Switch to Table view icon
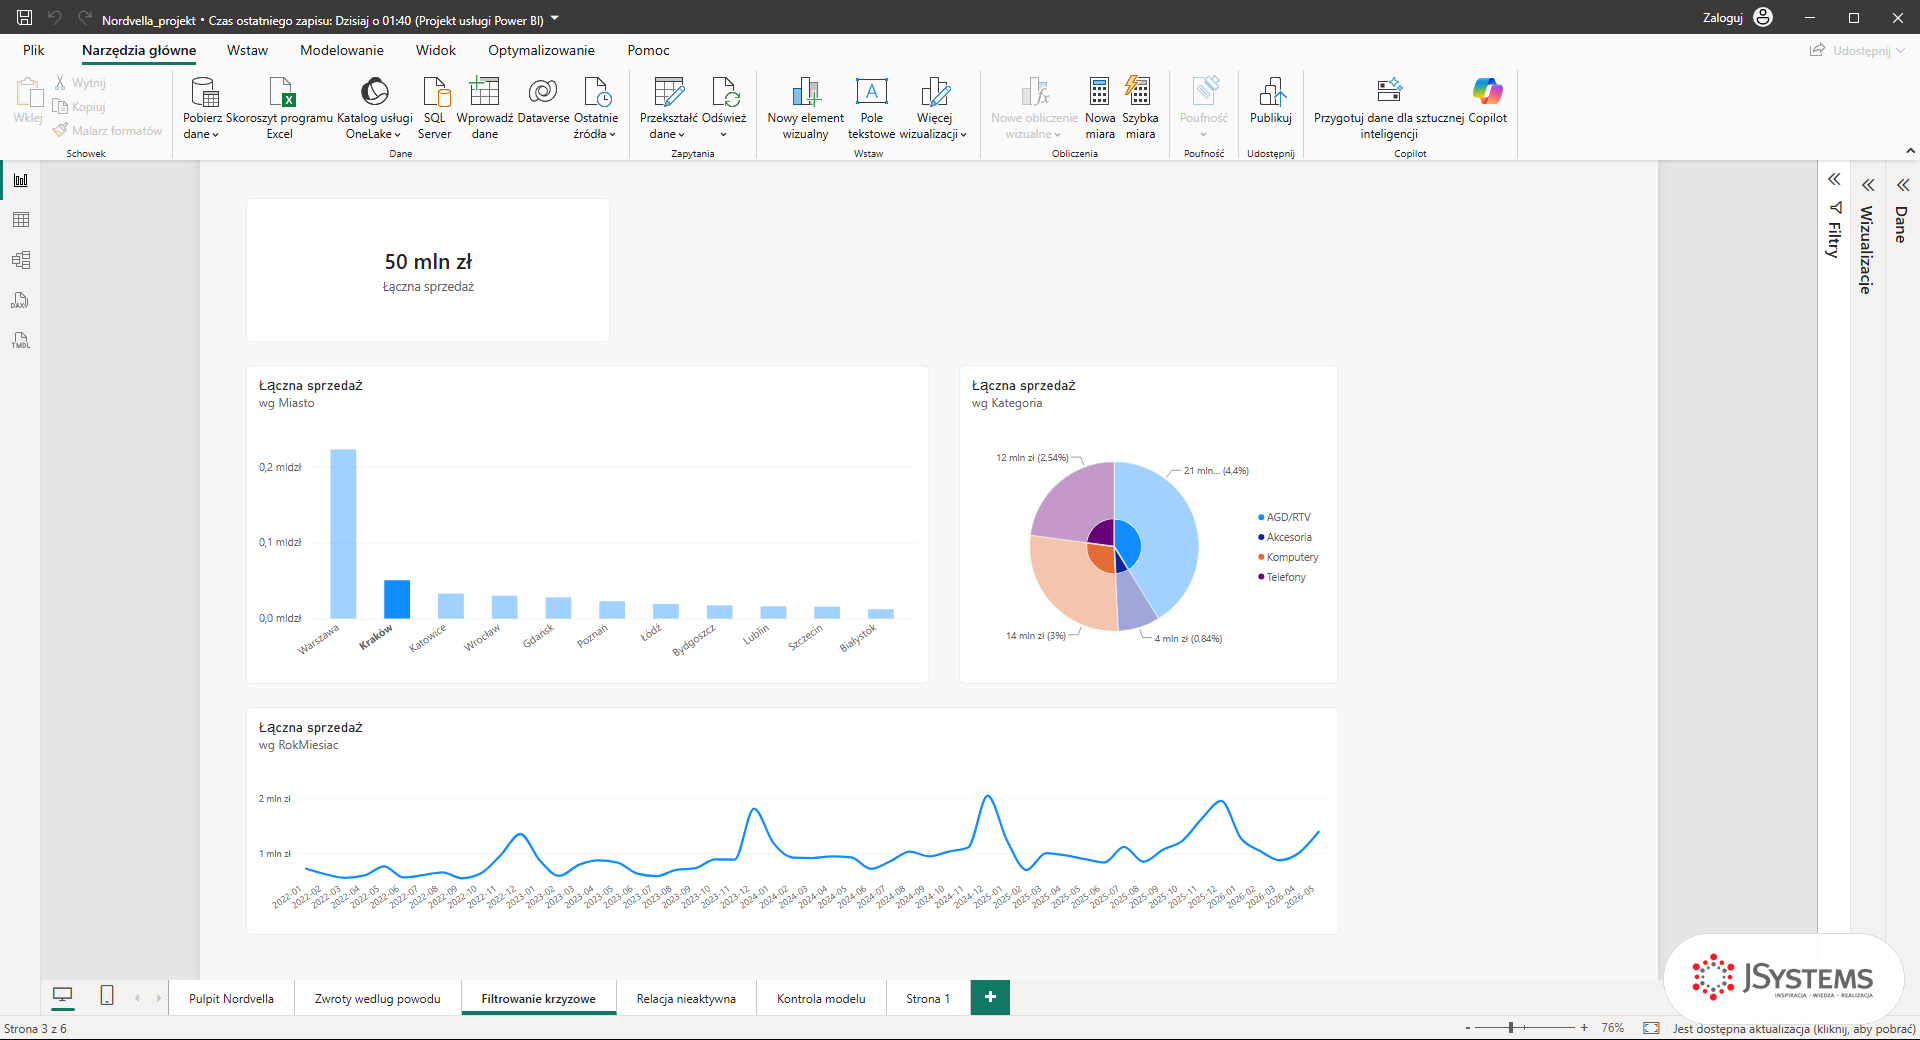The width and height of the screenshot is (1920, 1040). click(20, 220)
